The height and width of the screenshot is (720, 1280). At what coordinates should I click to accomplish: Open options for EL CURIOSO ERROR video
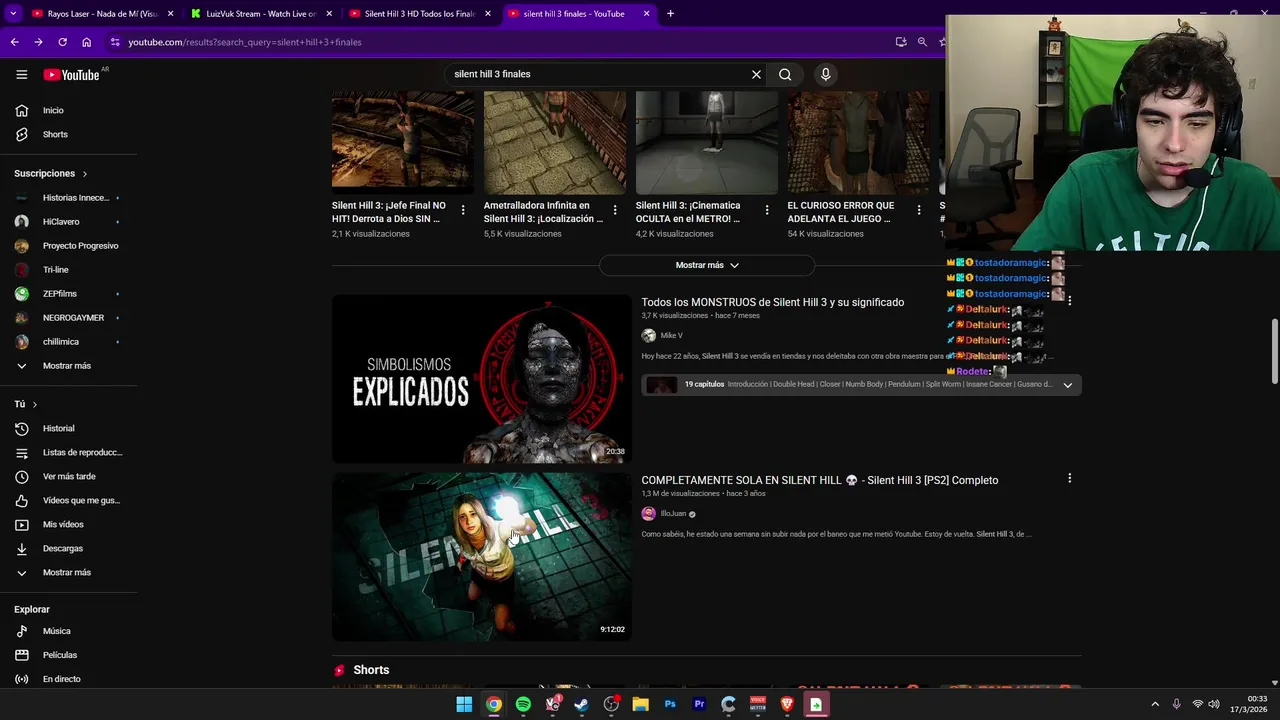[x=918, y=210]
